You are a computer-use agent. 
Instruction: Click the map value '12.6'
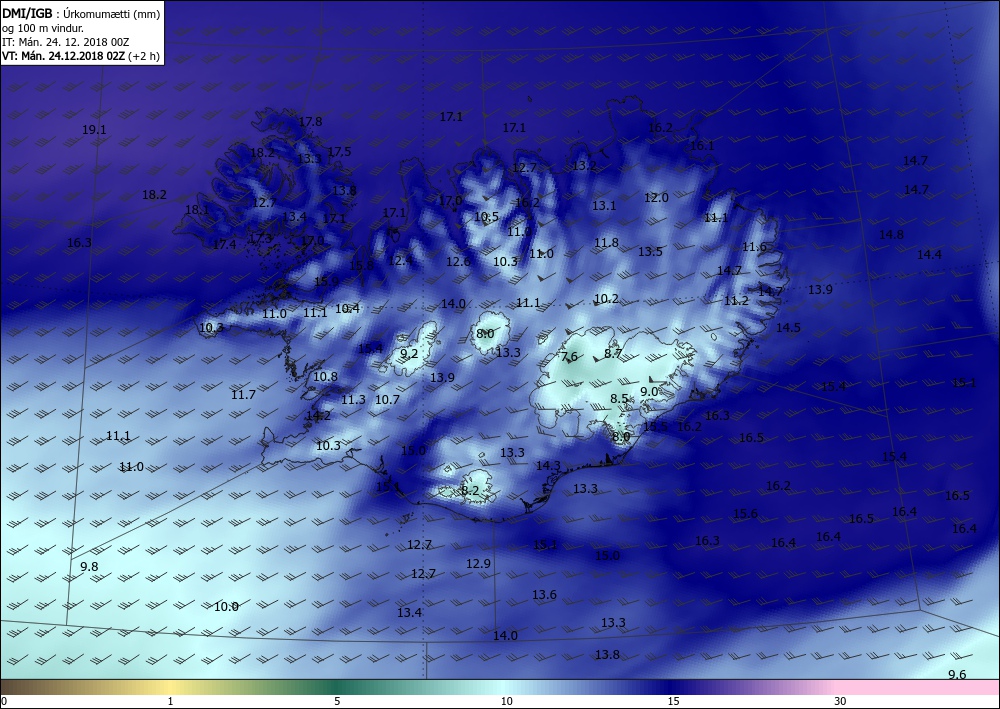point(458,261)
